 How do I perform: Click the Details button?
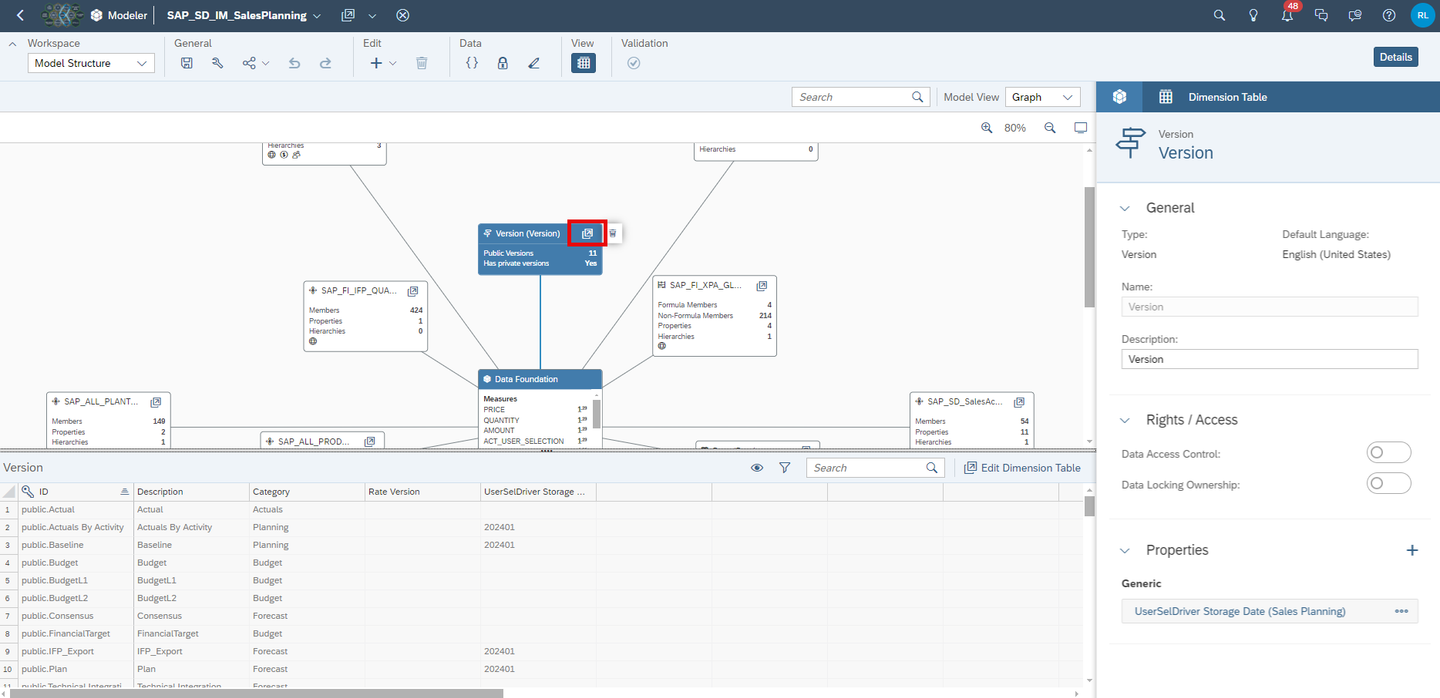pyautogui.click(x=1396, y=57)
